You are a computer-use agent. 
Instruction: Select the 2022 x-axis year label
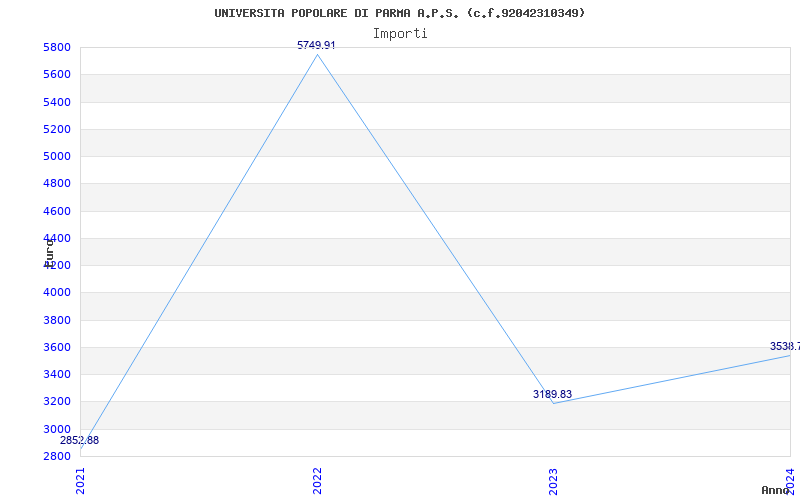(317, 481)
